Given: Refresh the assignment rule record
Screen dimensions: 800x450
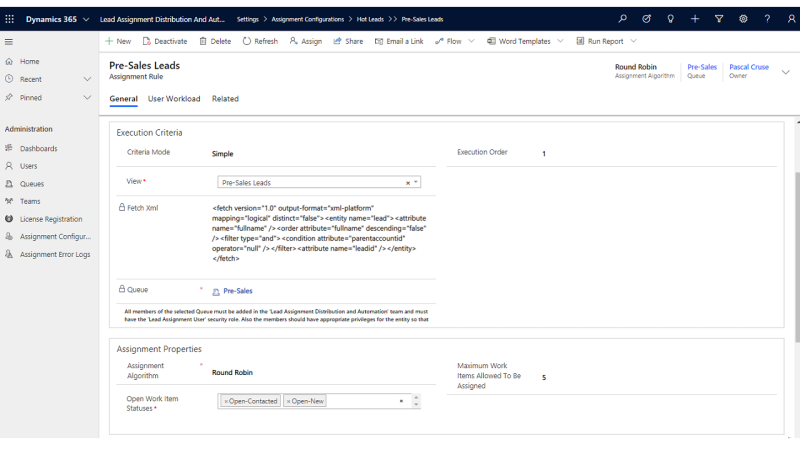Looking at the screenshot, I should pos(260,41).
